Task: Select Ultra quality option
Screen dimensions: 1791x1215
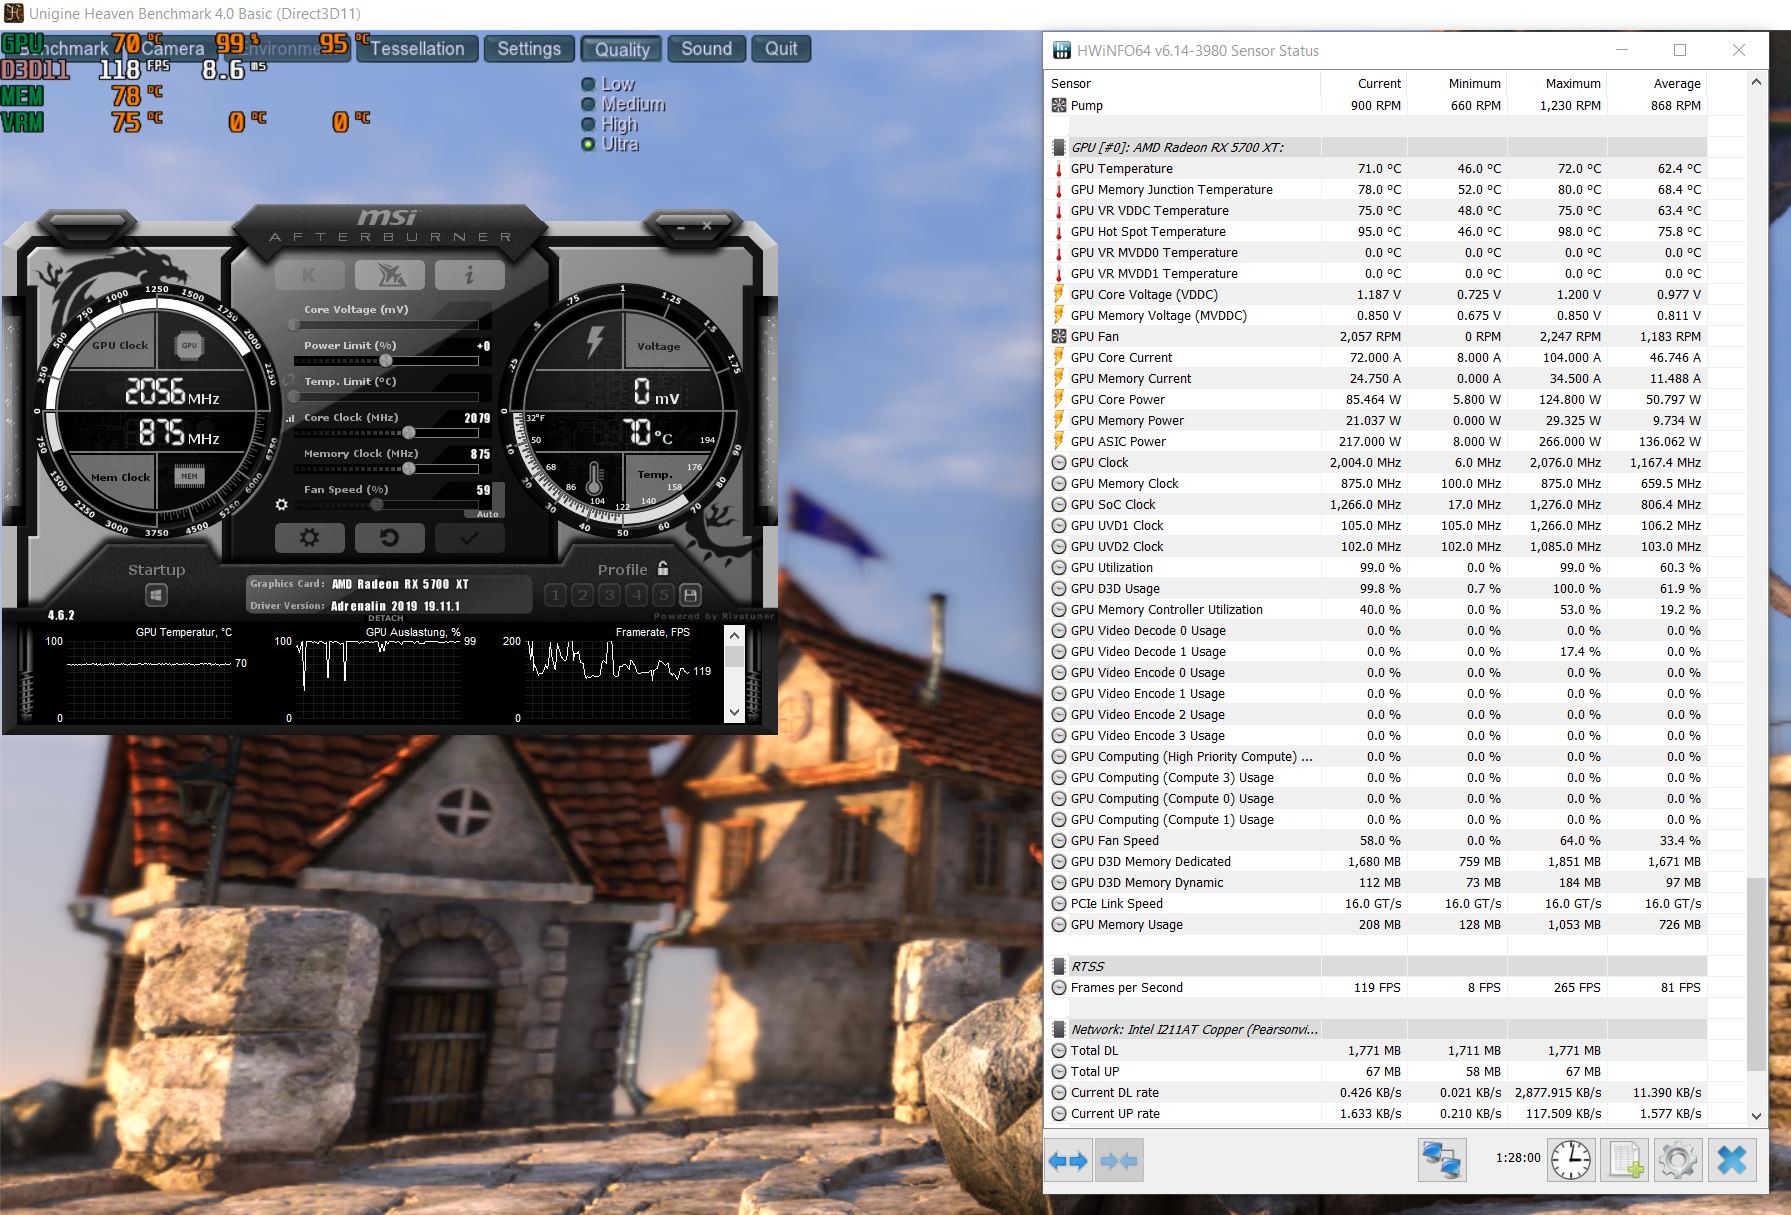Action: tap(610, 144)
